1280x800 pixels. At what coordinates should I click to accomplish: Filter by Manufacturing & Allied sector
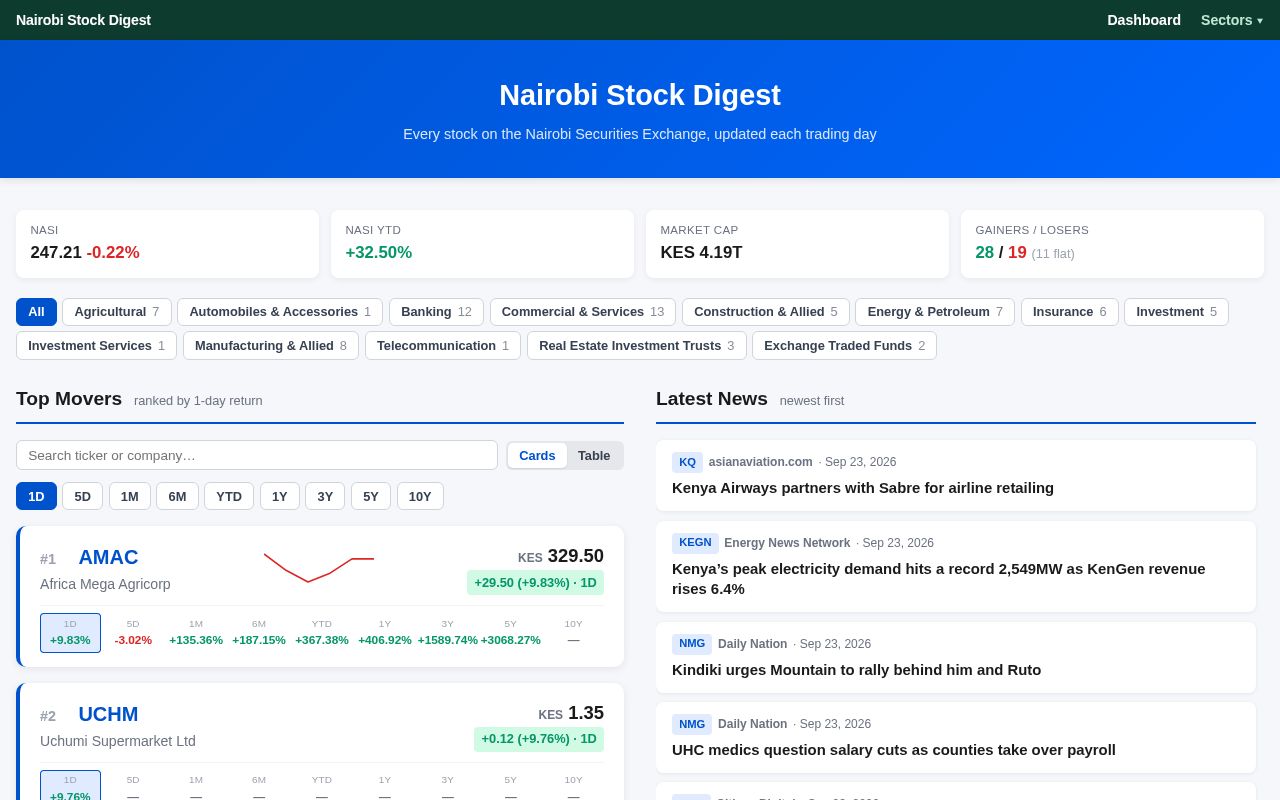click(x=271, y=346)
